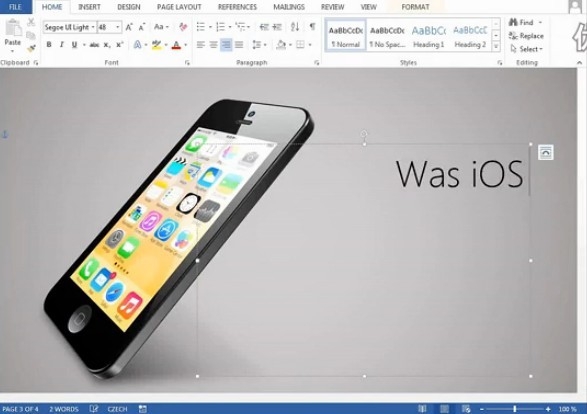Justify the text

239,45
